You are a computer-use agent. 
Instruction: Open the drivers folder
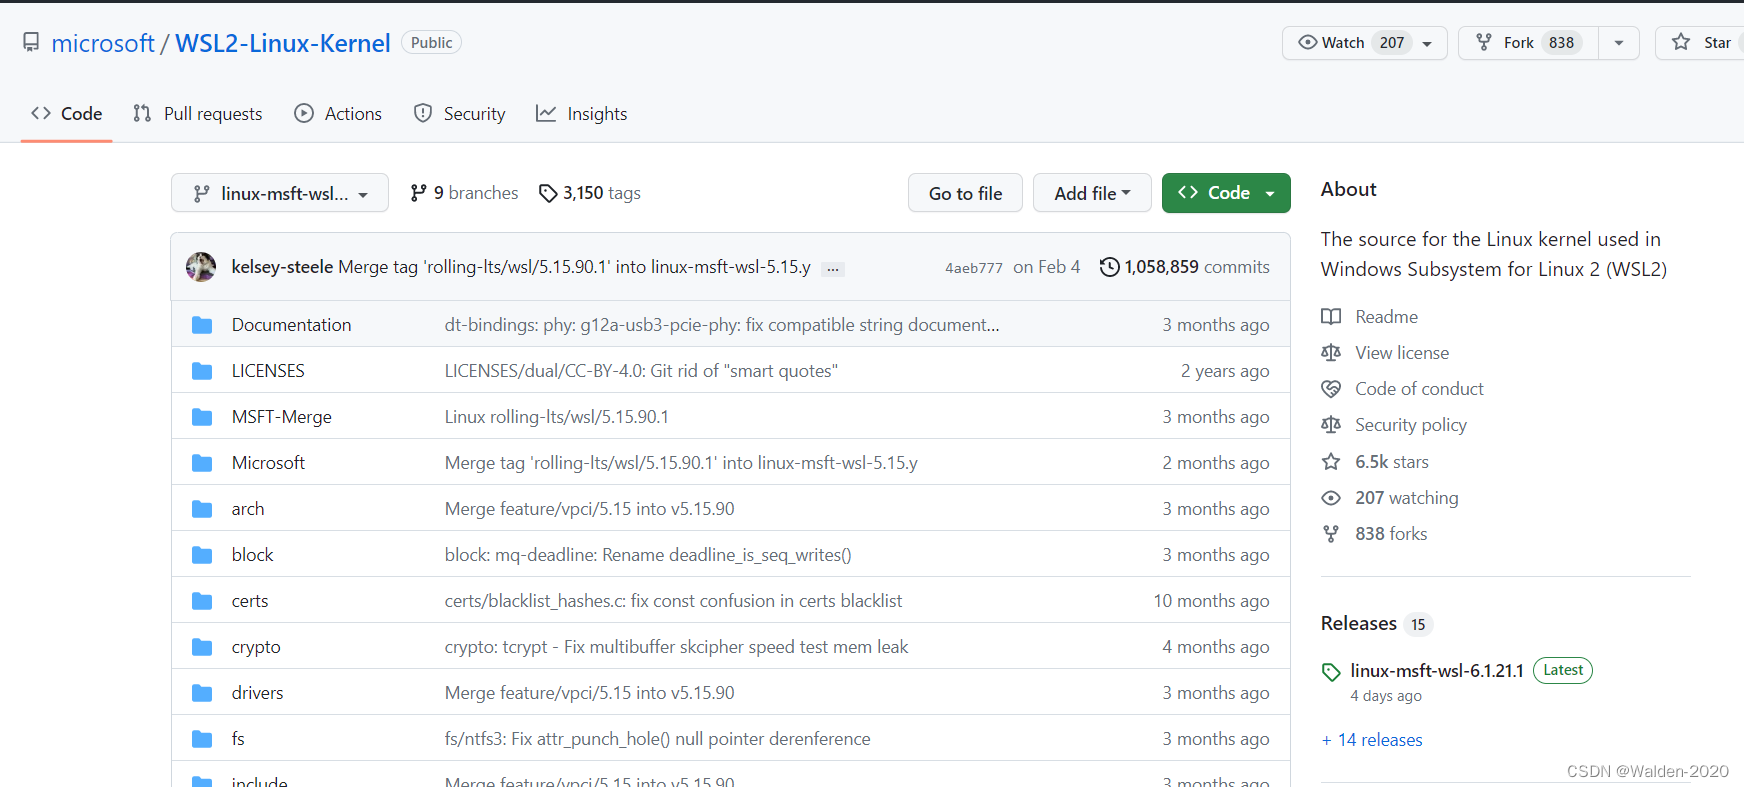point(258,693)
